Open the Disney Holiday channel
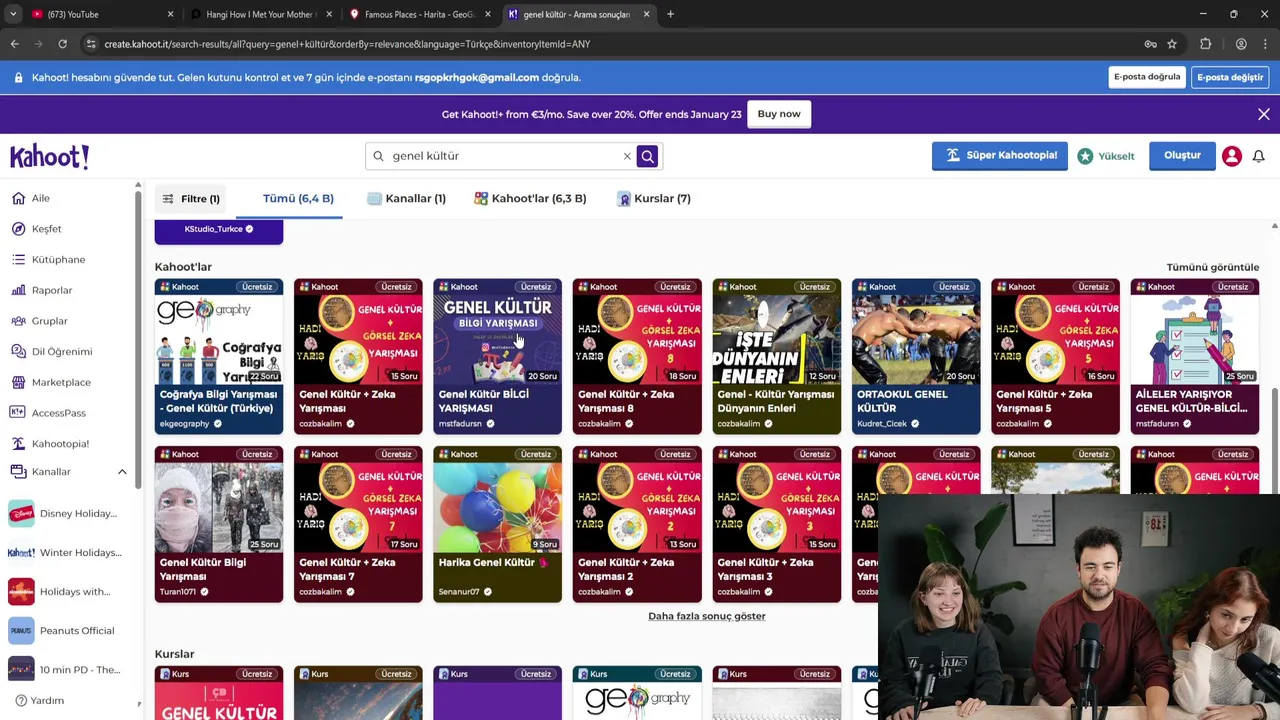The height and width of the screenshot is (720, 1280). click(64, 513)
